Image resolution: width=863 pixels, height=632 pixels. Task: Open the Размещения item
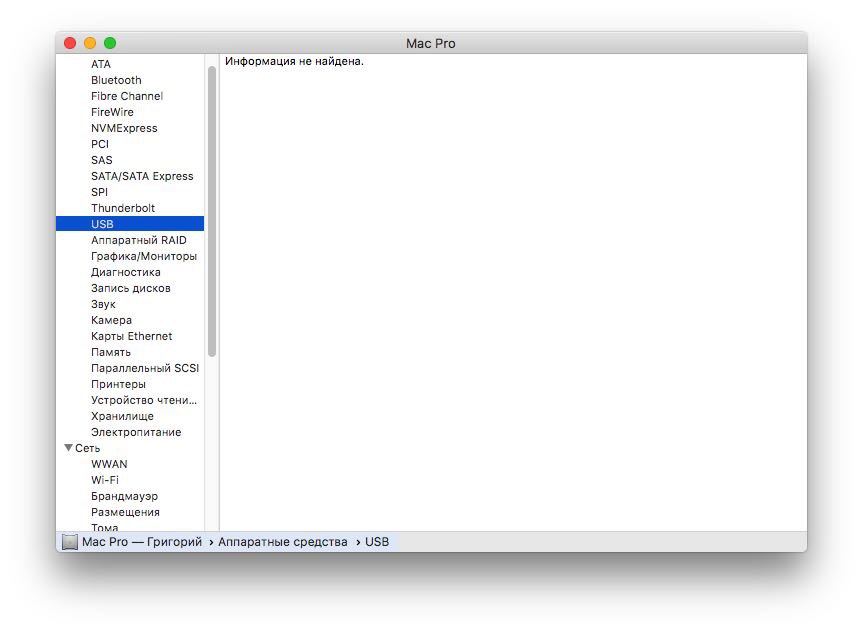[125, 512]
